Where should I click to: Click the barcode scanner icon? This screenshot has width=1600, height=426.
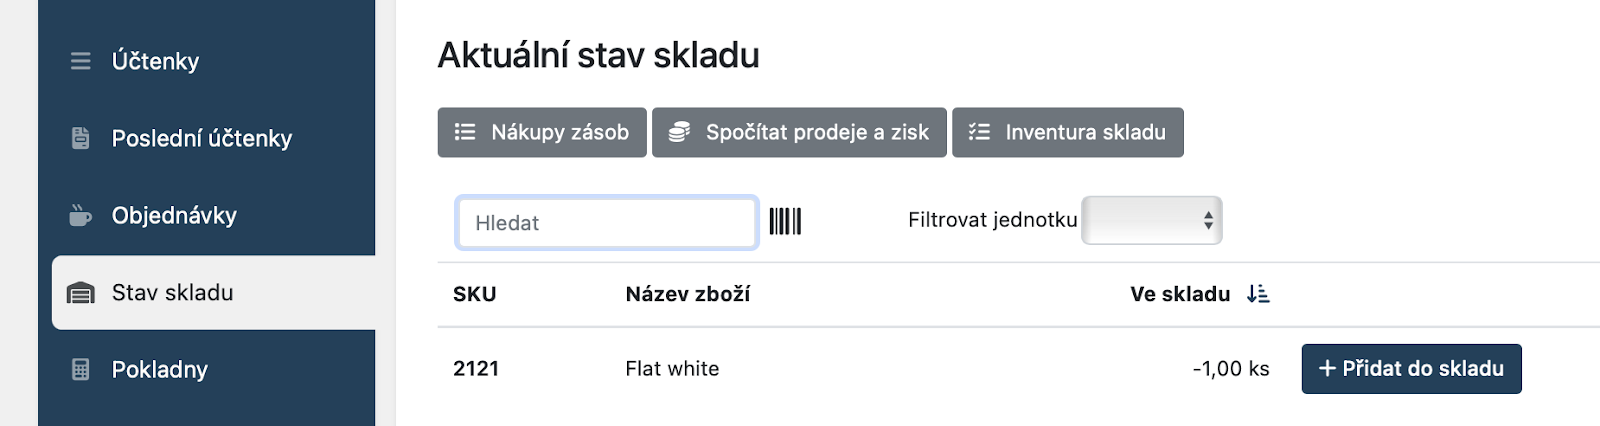click(785, 221)
